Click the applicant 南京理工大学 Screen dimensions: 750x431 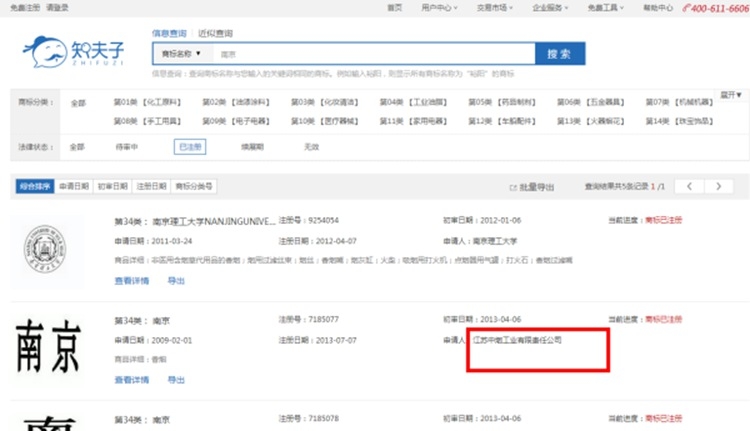coord(495,241)
